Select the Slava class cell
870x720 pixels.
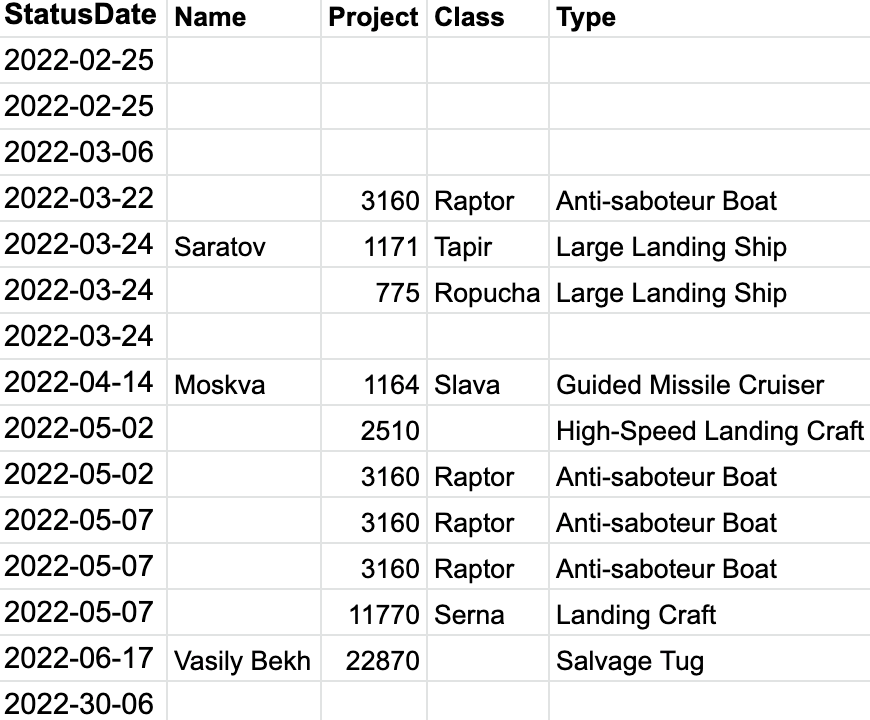[x=466, y=385]
